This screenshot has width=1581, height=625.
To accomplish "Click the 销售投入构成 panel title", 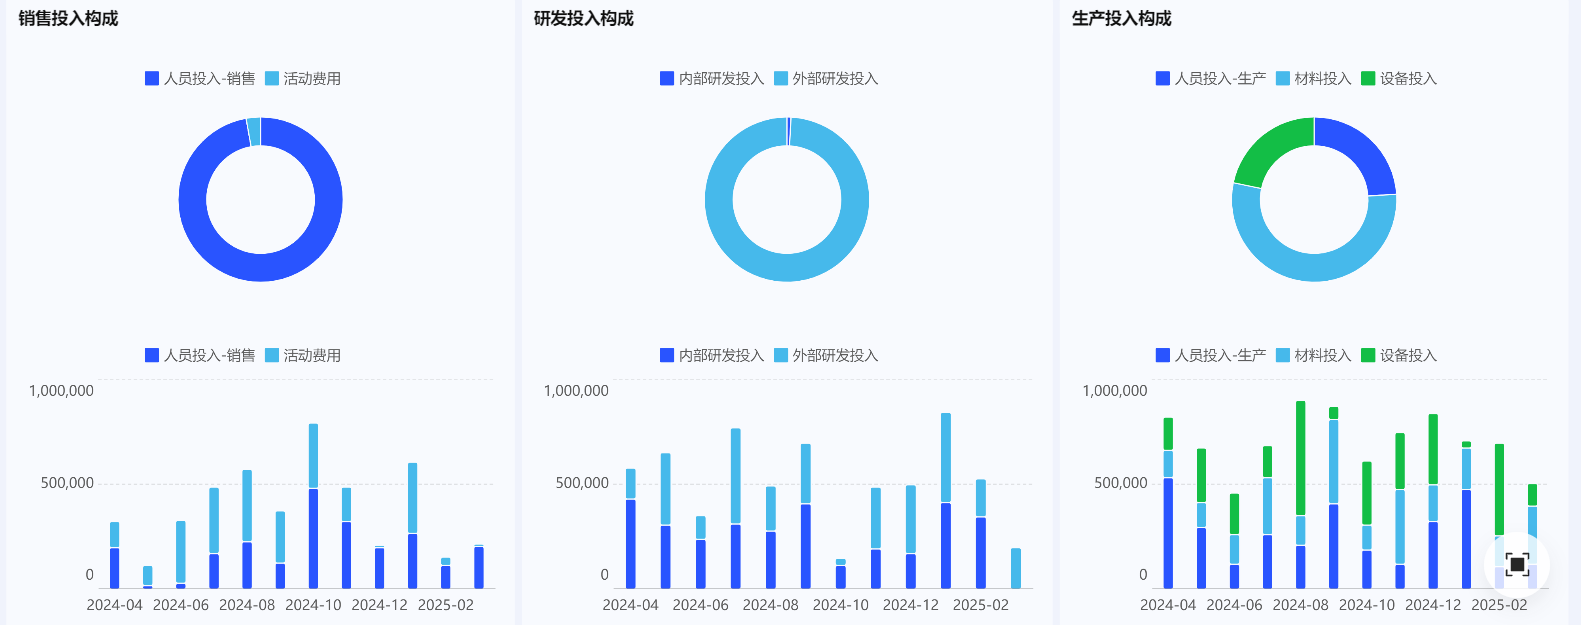I will click(68, 18).
